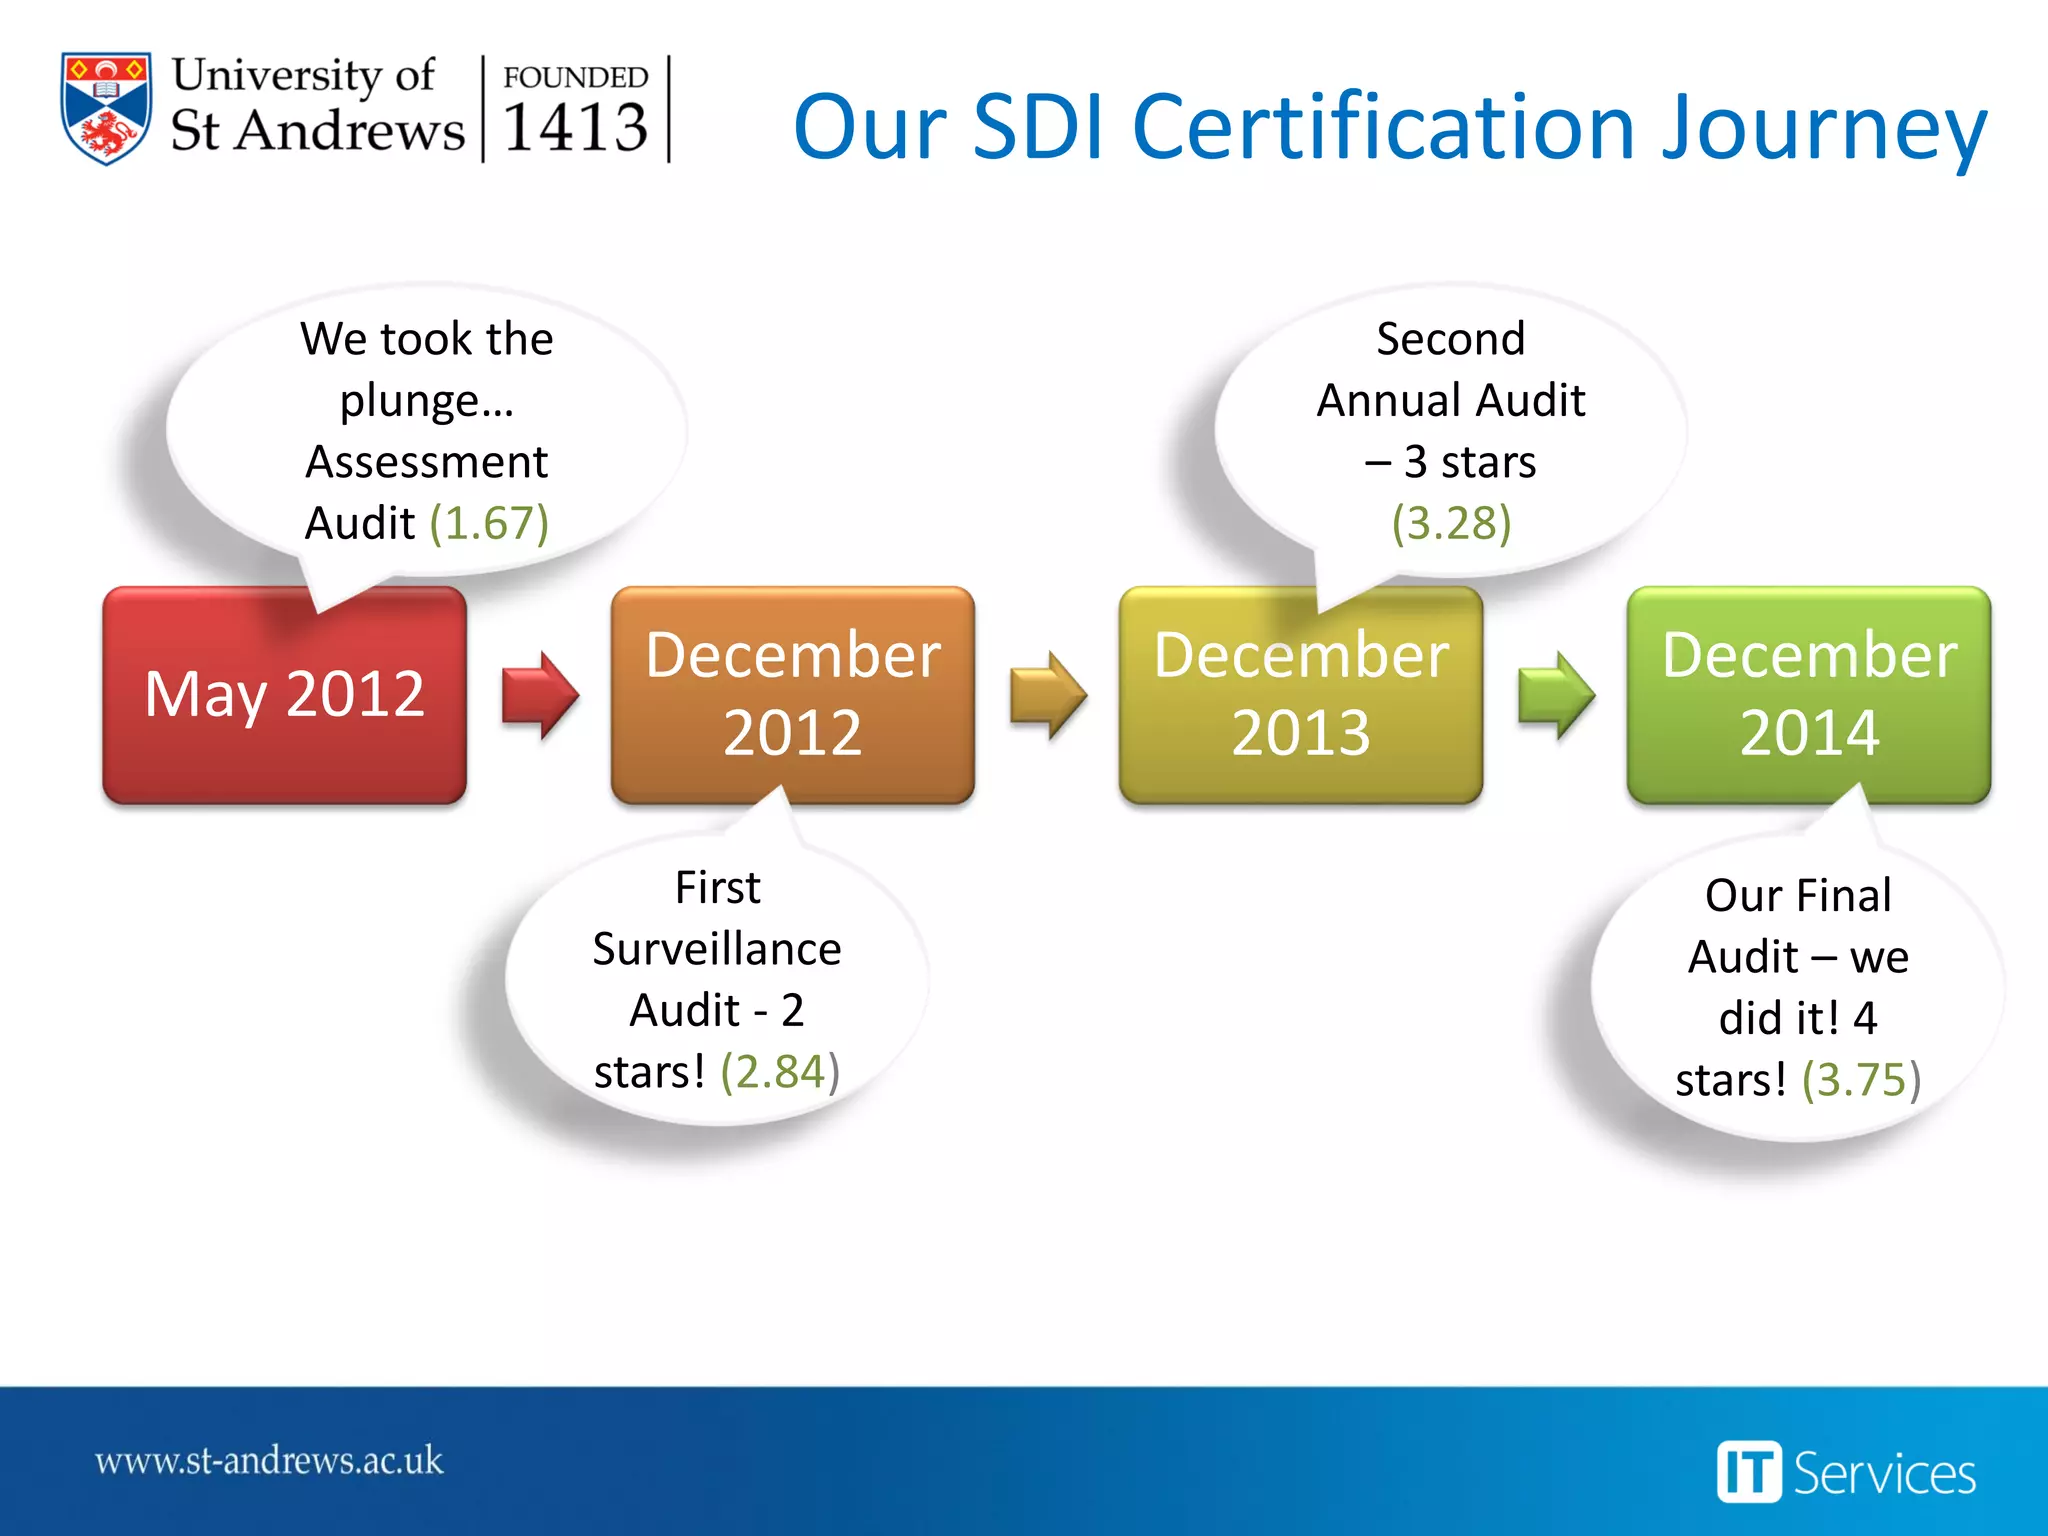Click the Assessment Audit speech bubble

pos(426,430)
